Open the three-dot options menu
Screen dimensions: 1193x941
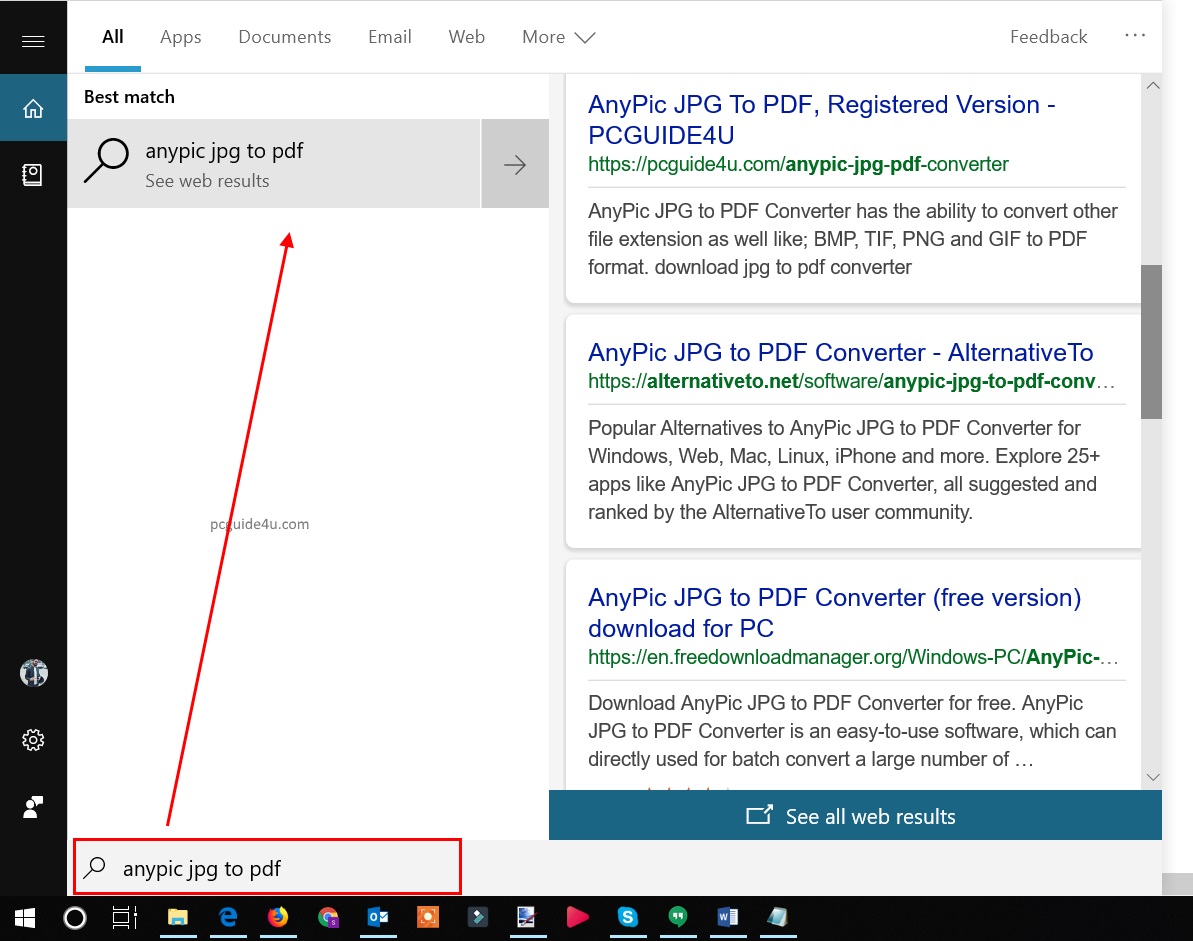click(x=1135, y=35)
